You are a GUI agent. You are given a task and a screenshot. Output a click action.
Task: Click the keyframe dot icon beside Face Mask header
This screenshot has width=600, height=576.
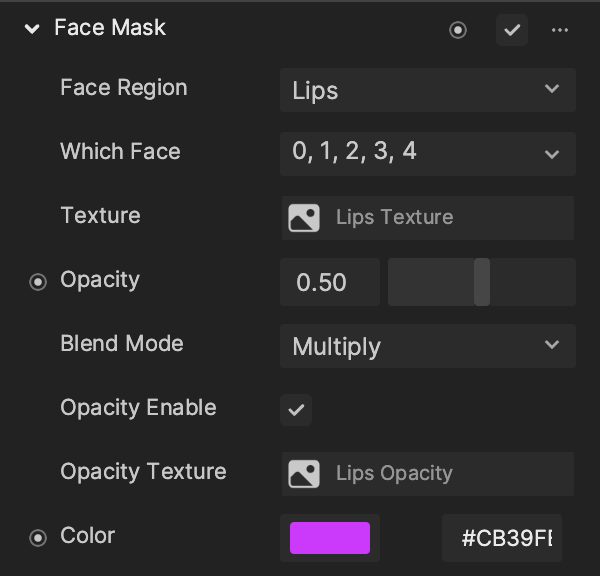[458, 30]
